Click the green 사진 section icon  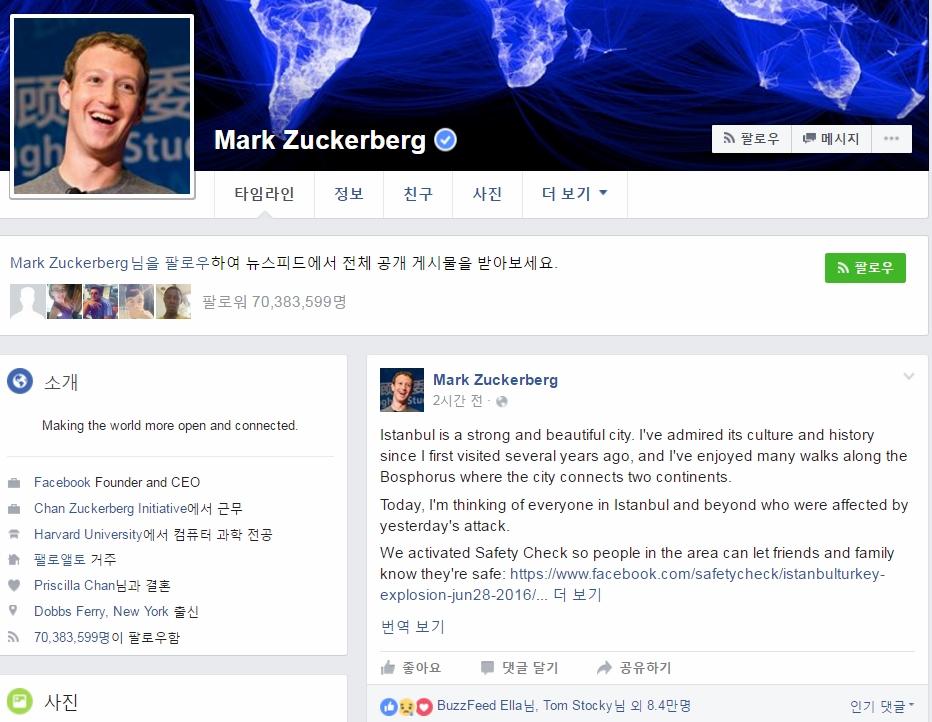(20, 701)
